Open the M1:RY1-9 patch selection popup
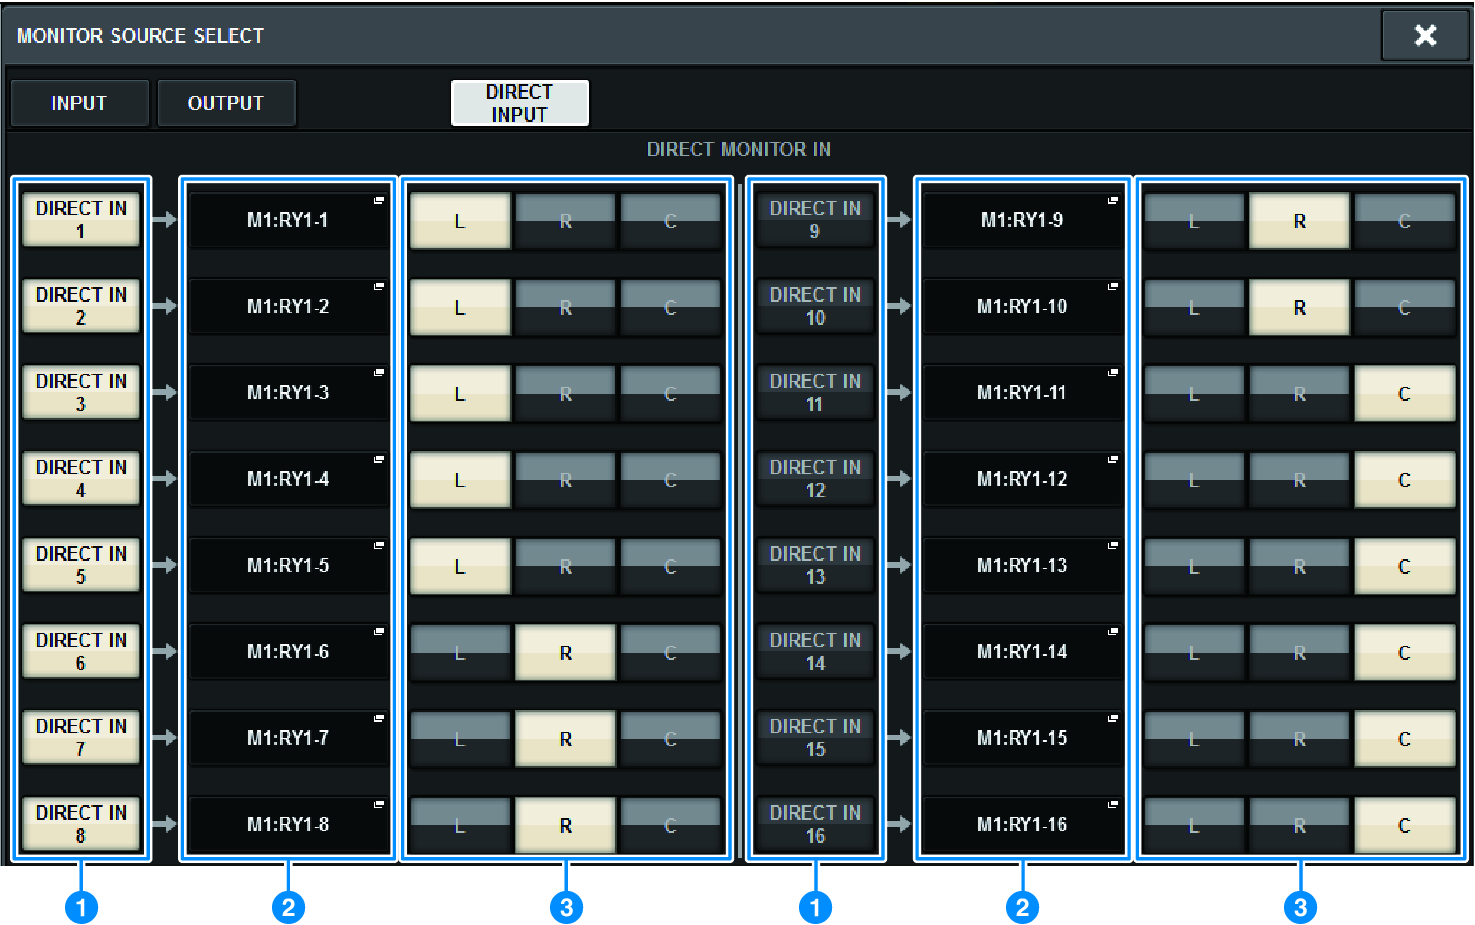The height and width of the screenshot is (925, 1475). coord(1022,218)
